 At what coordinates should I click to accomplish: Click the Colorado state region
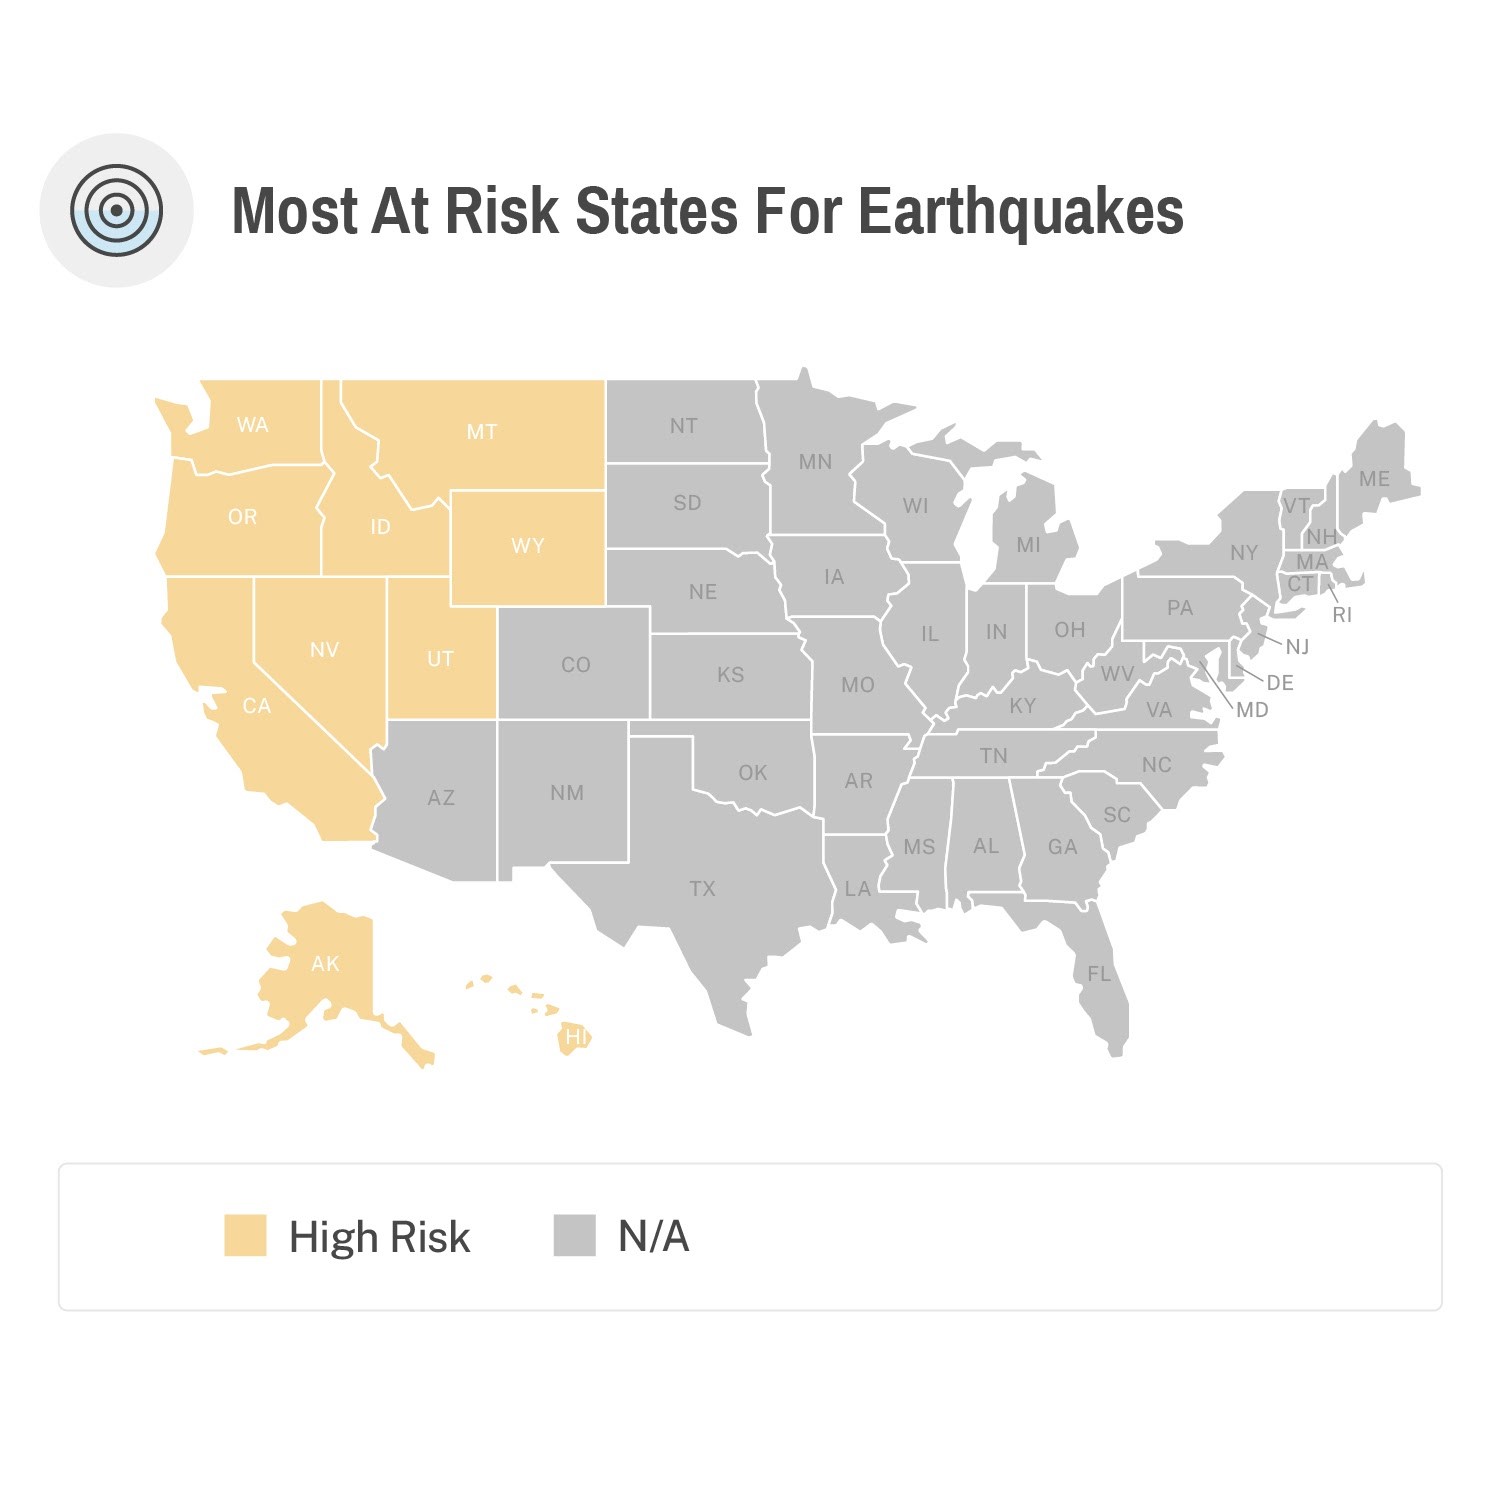[575, 664]
